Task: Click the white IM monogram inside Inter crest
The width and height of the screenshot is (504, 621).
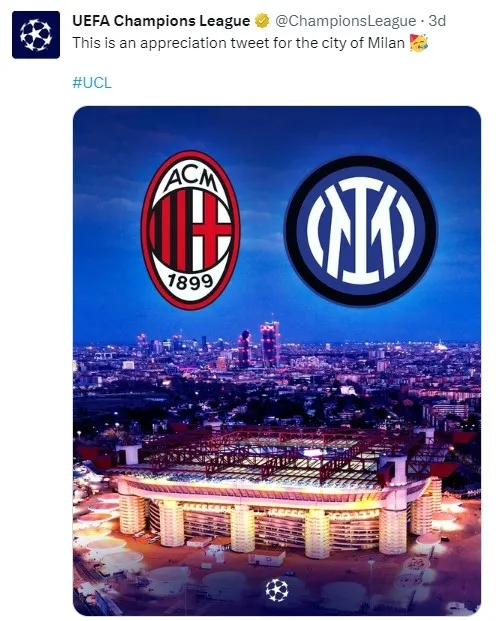Action: pos(361,231)
